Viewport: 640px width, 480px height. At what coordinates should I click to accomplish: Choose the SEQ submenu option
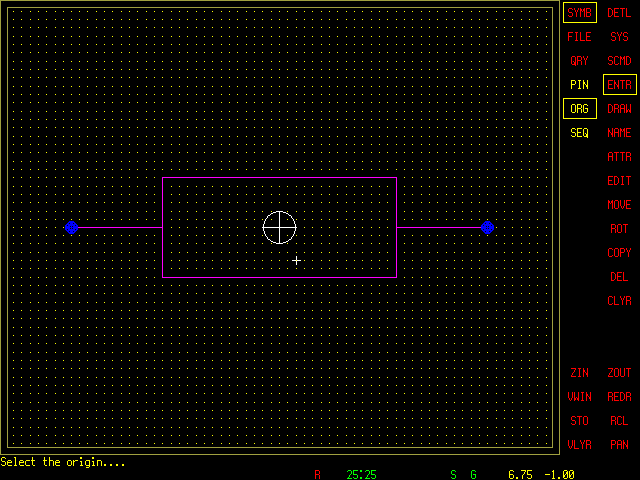pos(580,133)
